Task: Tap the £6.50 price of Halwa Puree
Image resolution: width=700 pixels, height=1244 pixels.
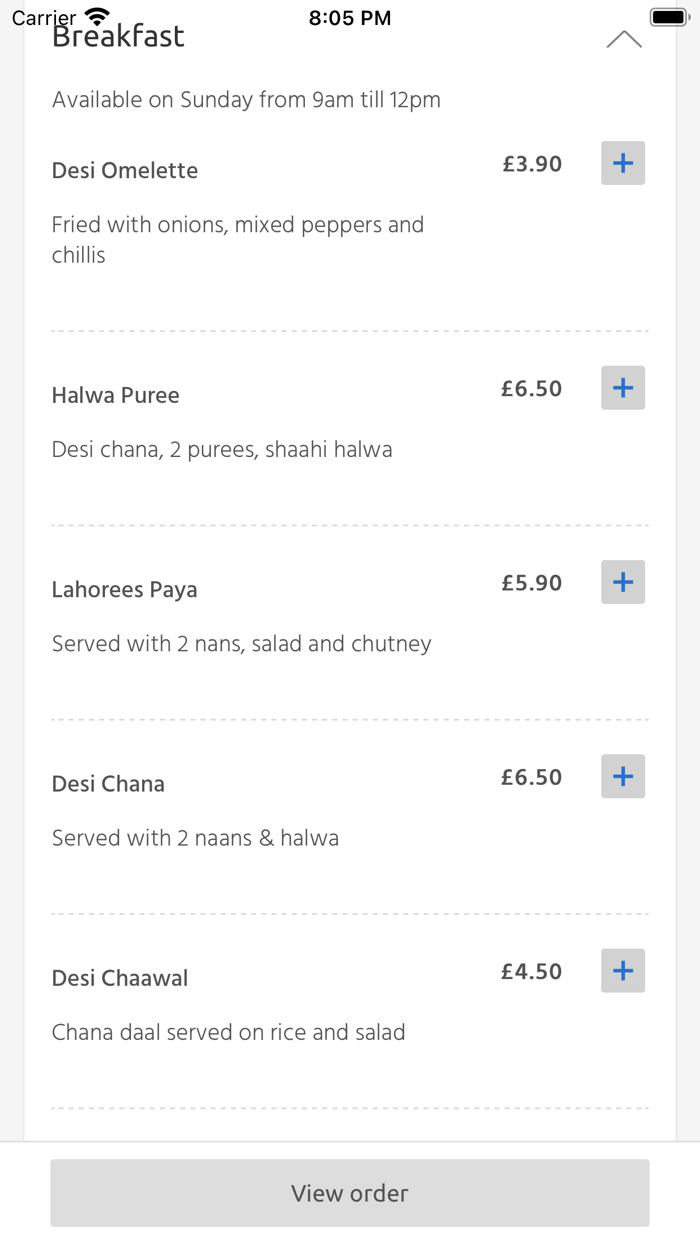Action: coord(532,388)
